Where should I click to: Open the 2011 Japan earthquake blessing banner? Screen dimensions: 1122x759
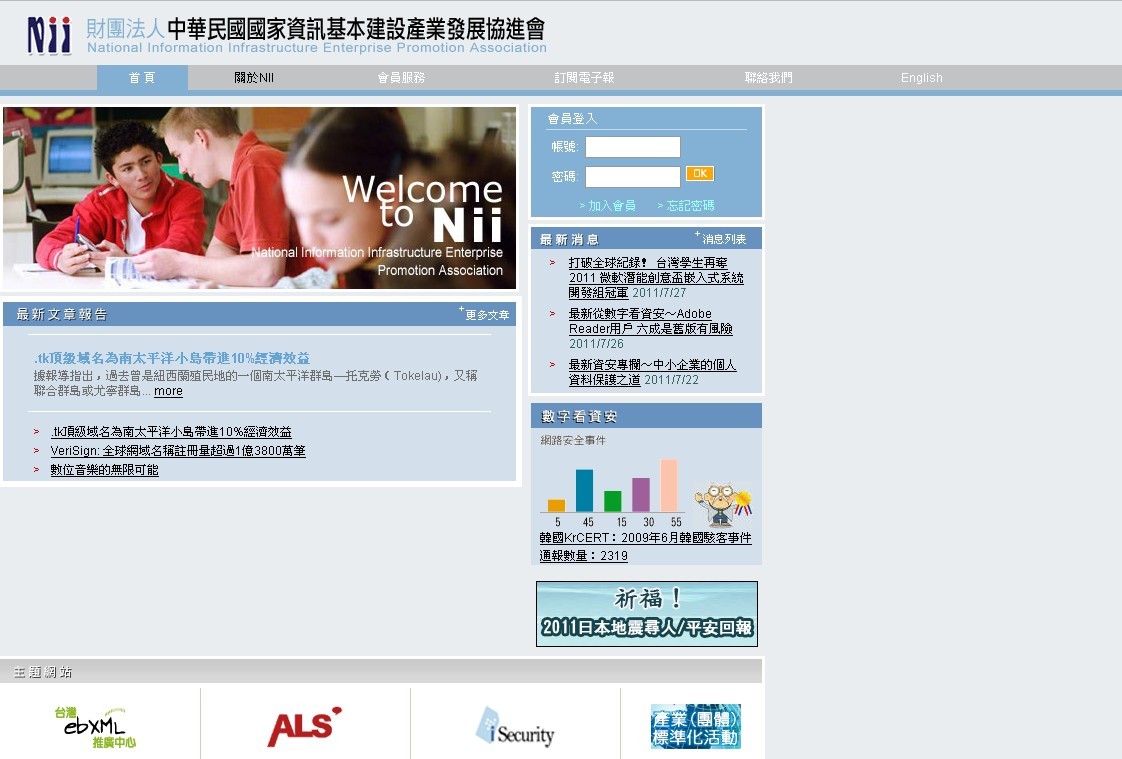coord(646,614)
